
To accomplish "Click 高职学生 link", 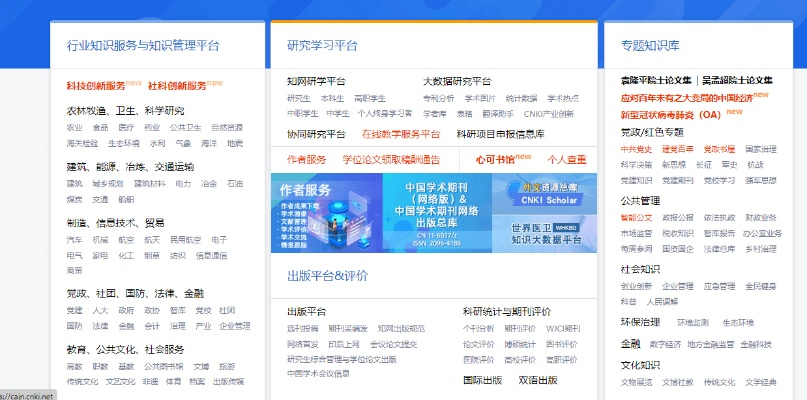I will coord(370,98).
